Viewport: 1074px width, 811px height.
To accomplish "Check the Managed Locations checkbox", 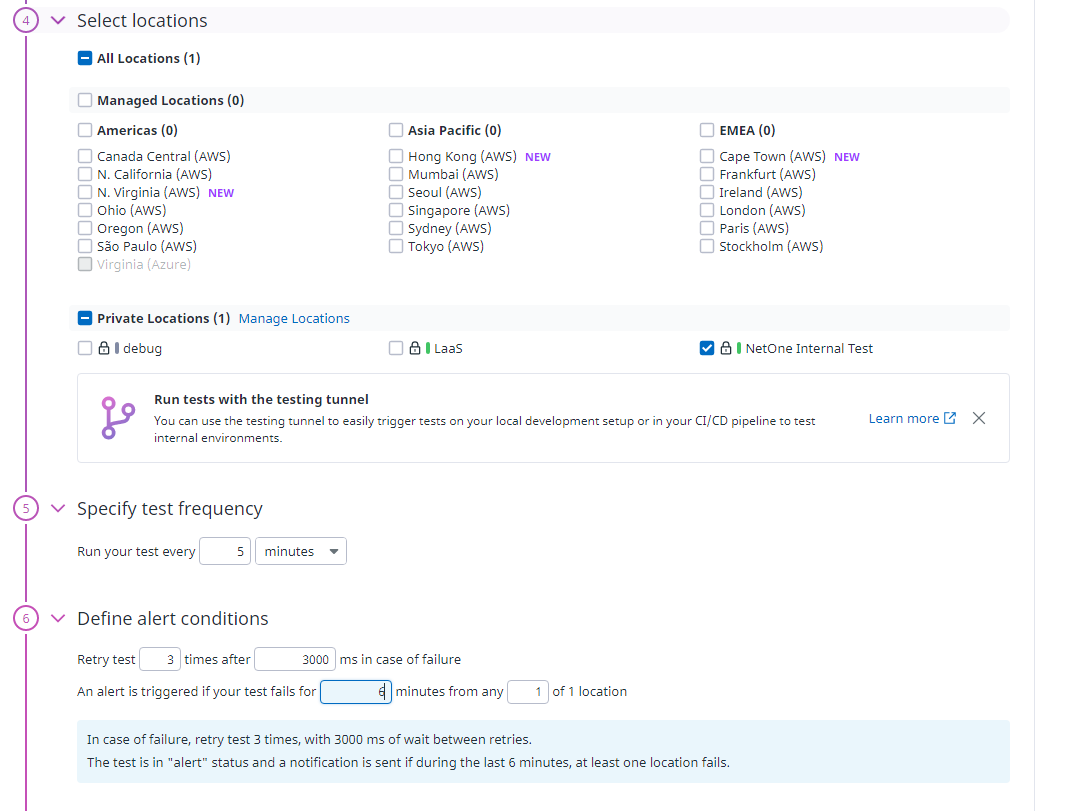I will point(85,100).
